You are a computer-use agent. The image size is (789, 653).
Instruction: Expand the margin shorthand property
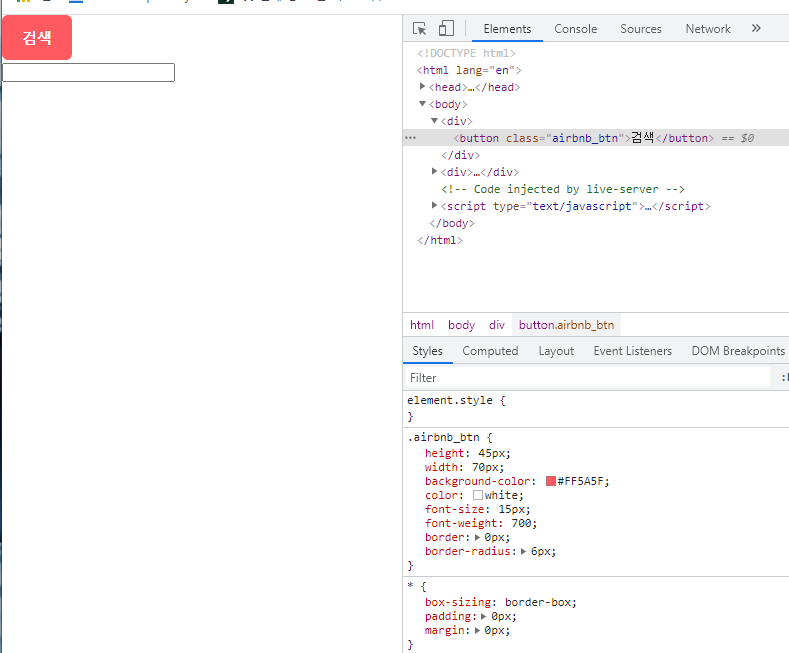[x=478, y=630]
